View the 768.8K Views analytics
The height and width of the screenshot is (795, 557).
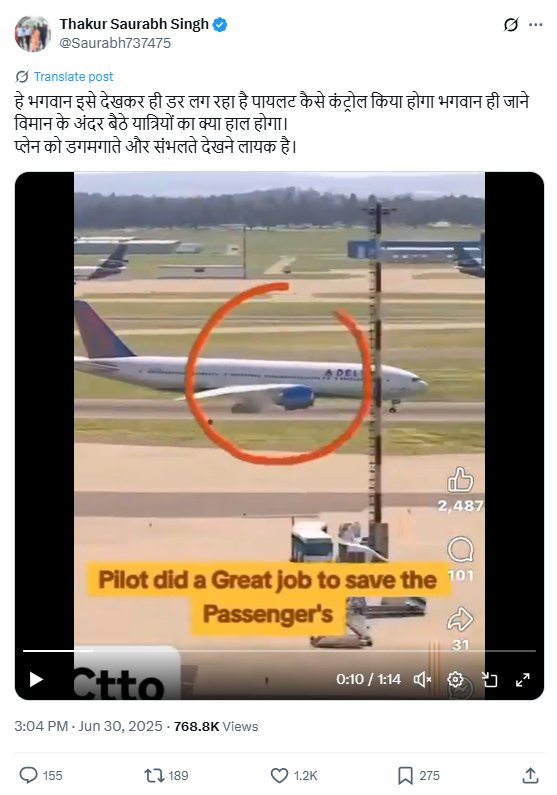[216, 727]
